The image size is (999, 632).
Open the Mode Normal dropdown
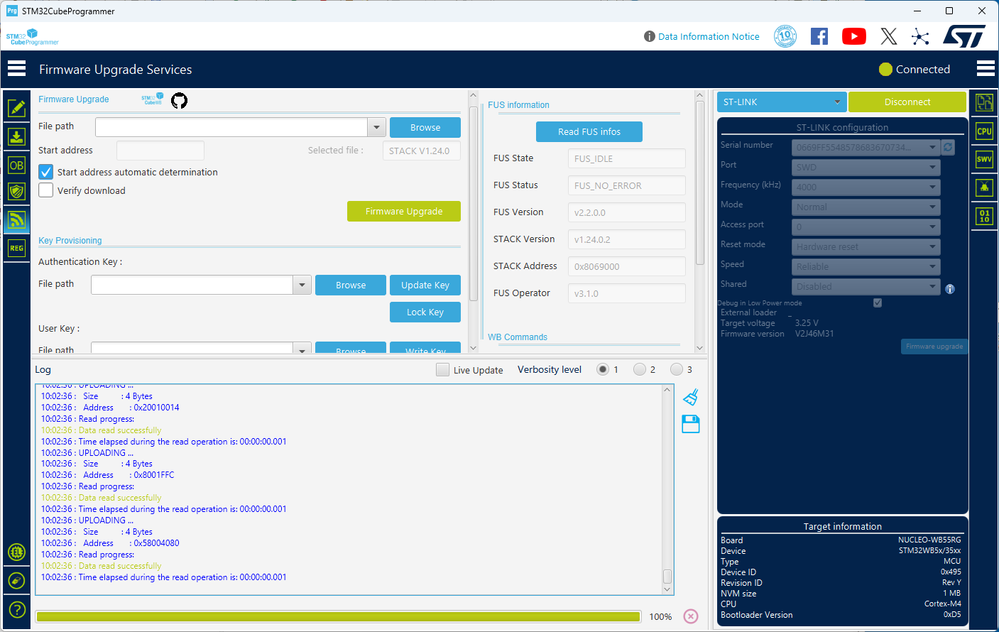pos(866,206)
